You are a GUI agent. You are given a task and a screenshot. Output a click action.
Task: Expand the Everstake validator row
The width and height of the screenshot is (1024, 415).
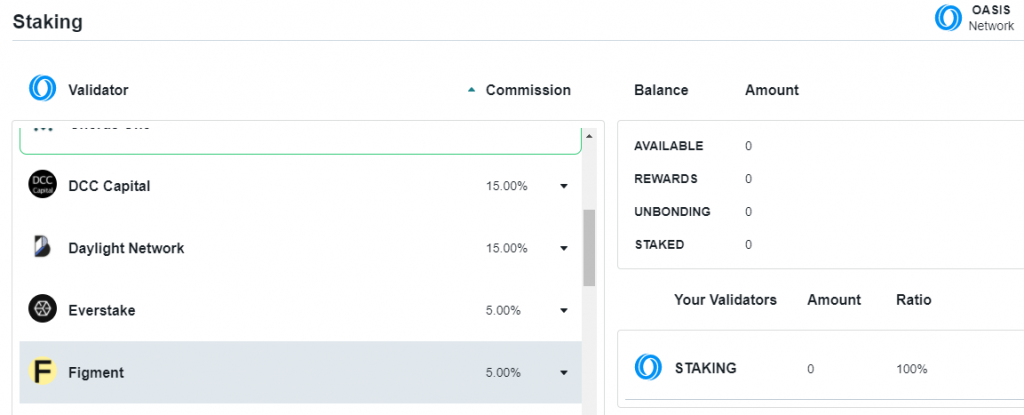click(x=564, y=310)
